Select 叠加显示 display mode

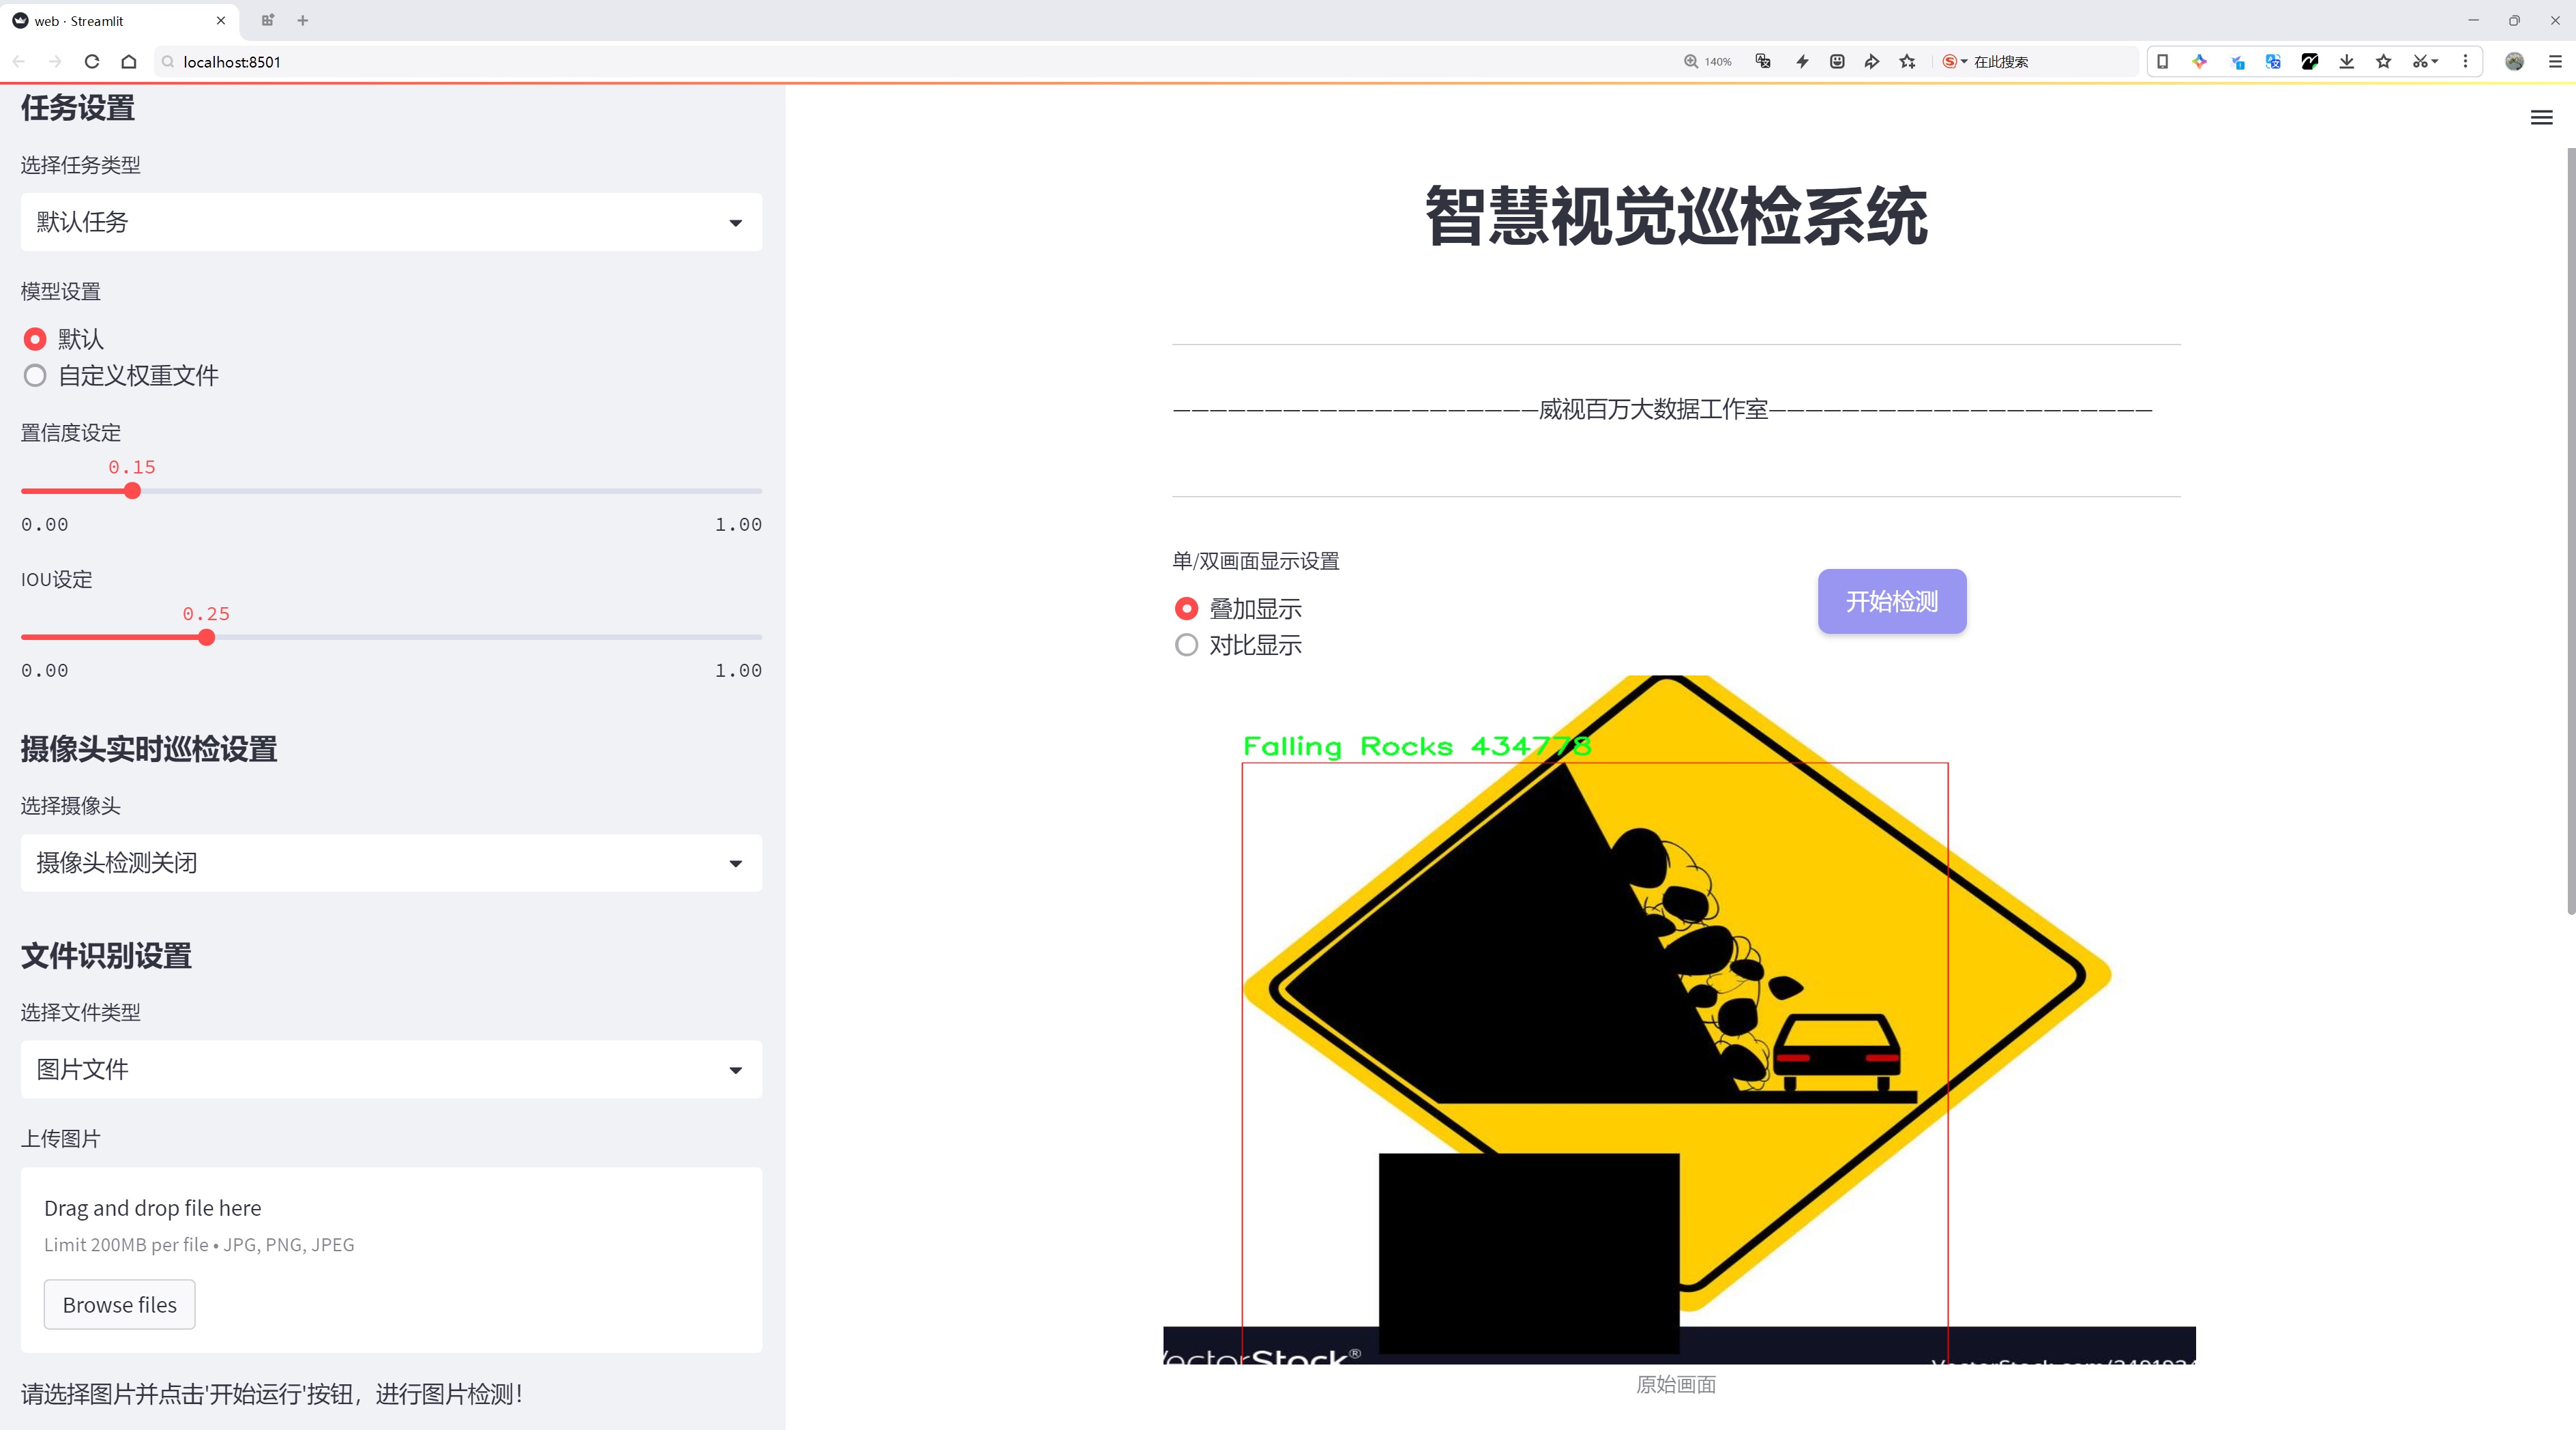click(1186, 609)
